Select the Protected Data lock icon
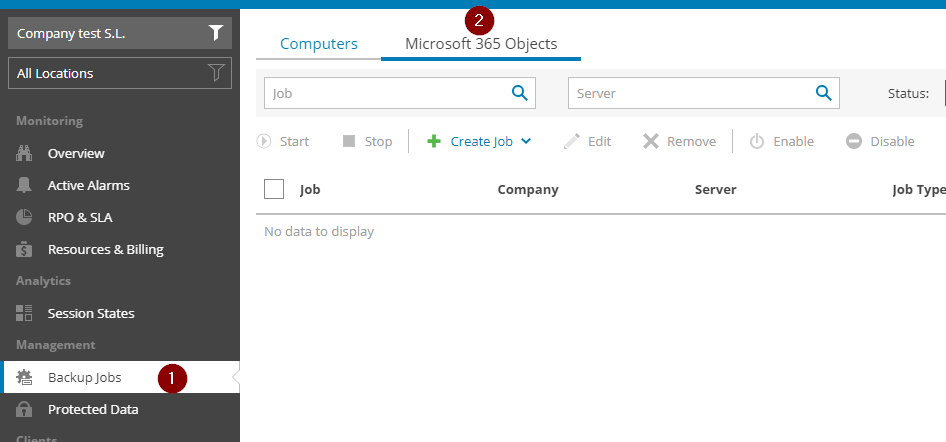This screenshot has width=946, height=442. coord(25,410)
